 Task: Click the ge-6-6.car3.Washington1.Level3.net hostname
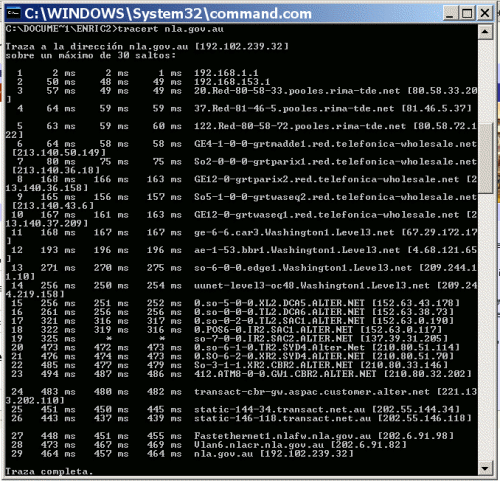(x=294, y=232)
